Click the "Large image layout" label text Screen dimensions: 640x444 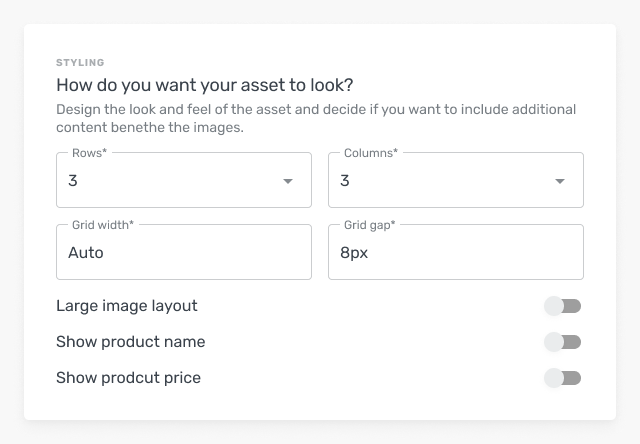127,306
